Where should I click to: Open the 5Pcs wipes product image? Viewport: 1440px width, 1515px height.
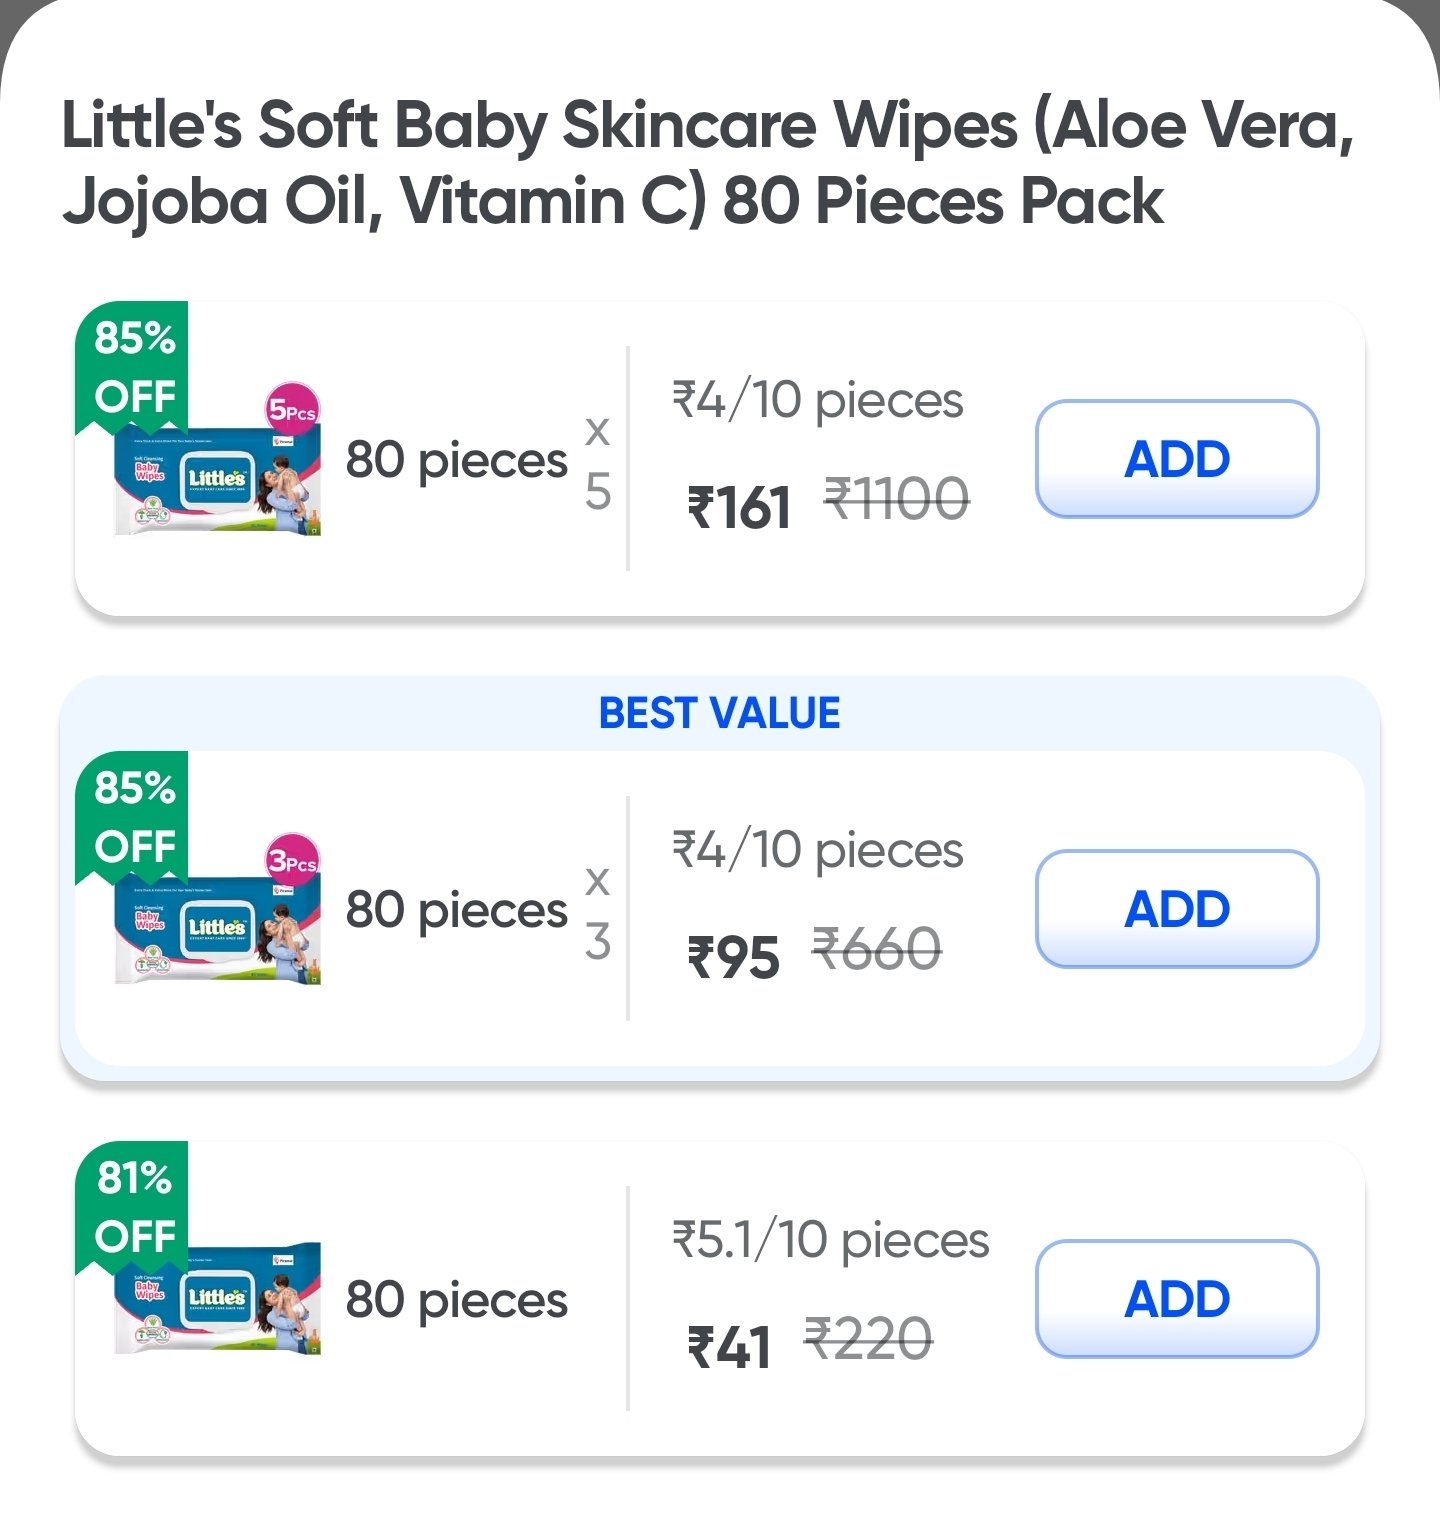click(217, 480)
